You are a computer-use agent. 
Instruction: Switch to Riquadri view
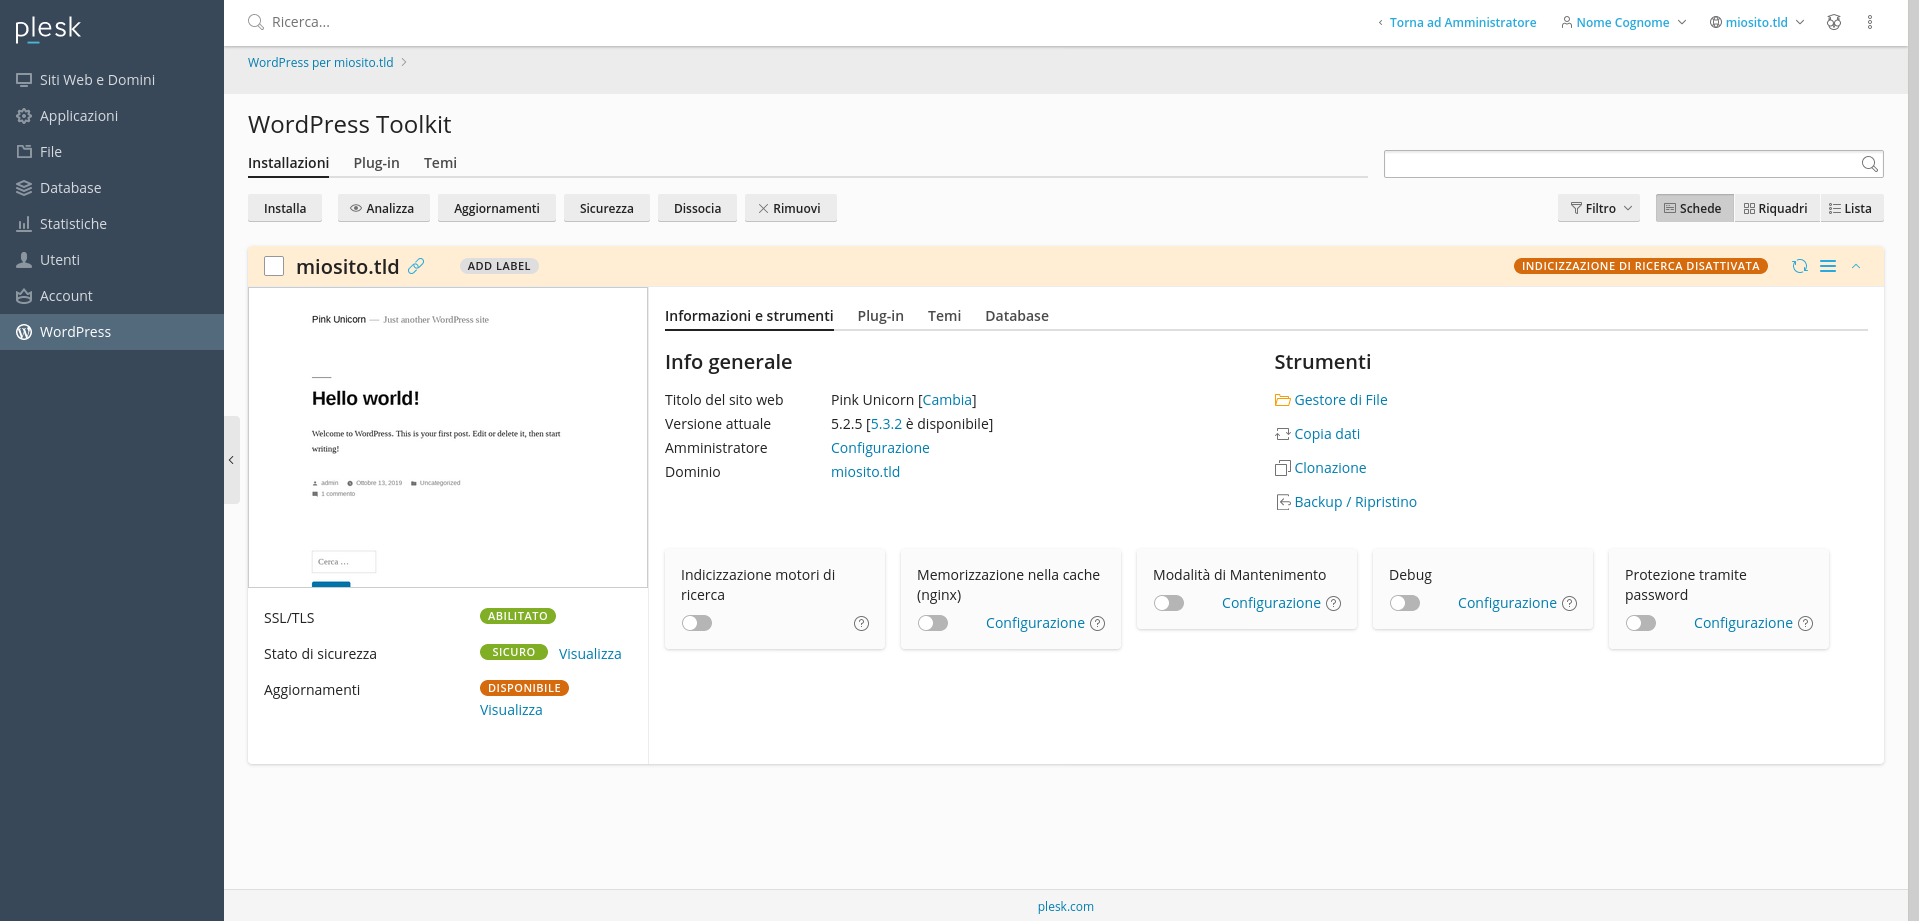pos(1776,208)
